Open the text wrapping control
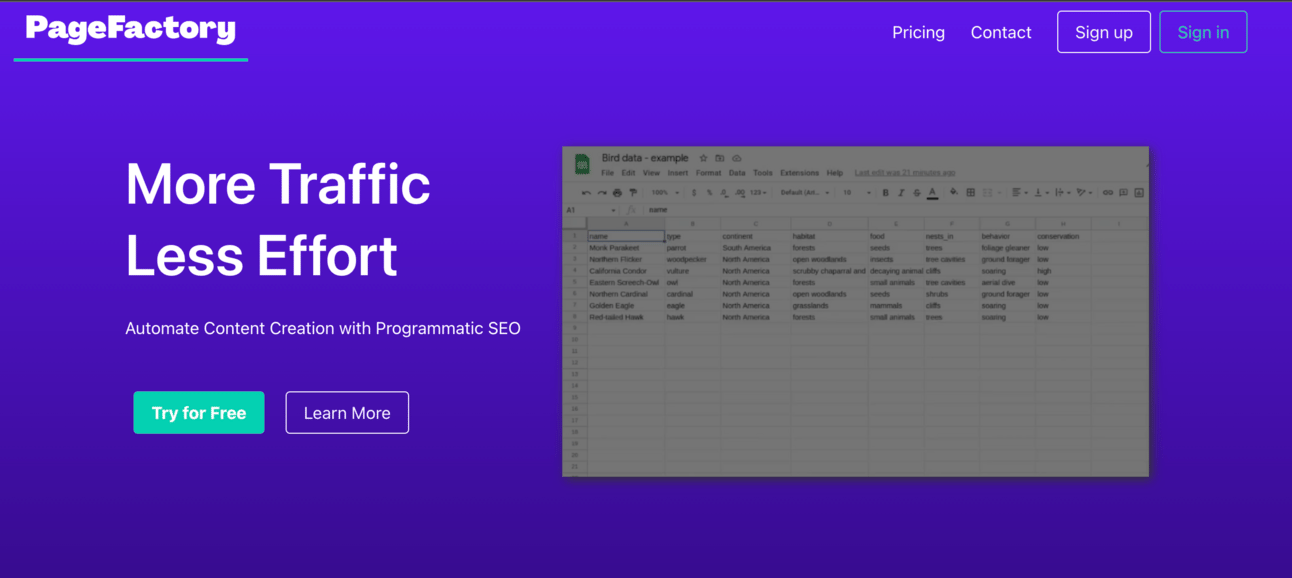This screenshot has width=1292, height=578. click(x=1062, y=193)
